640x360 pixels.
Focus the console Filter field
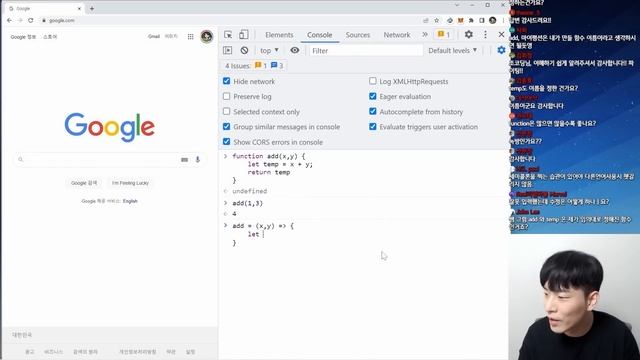(x=366, y=51)
